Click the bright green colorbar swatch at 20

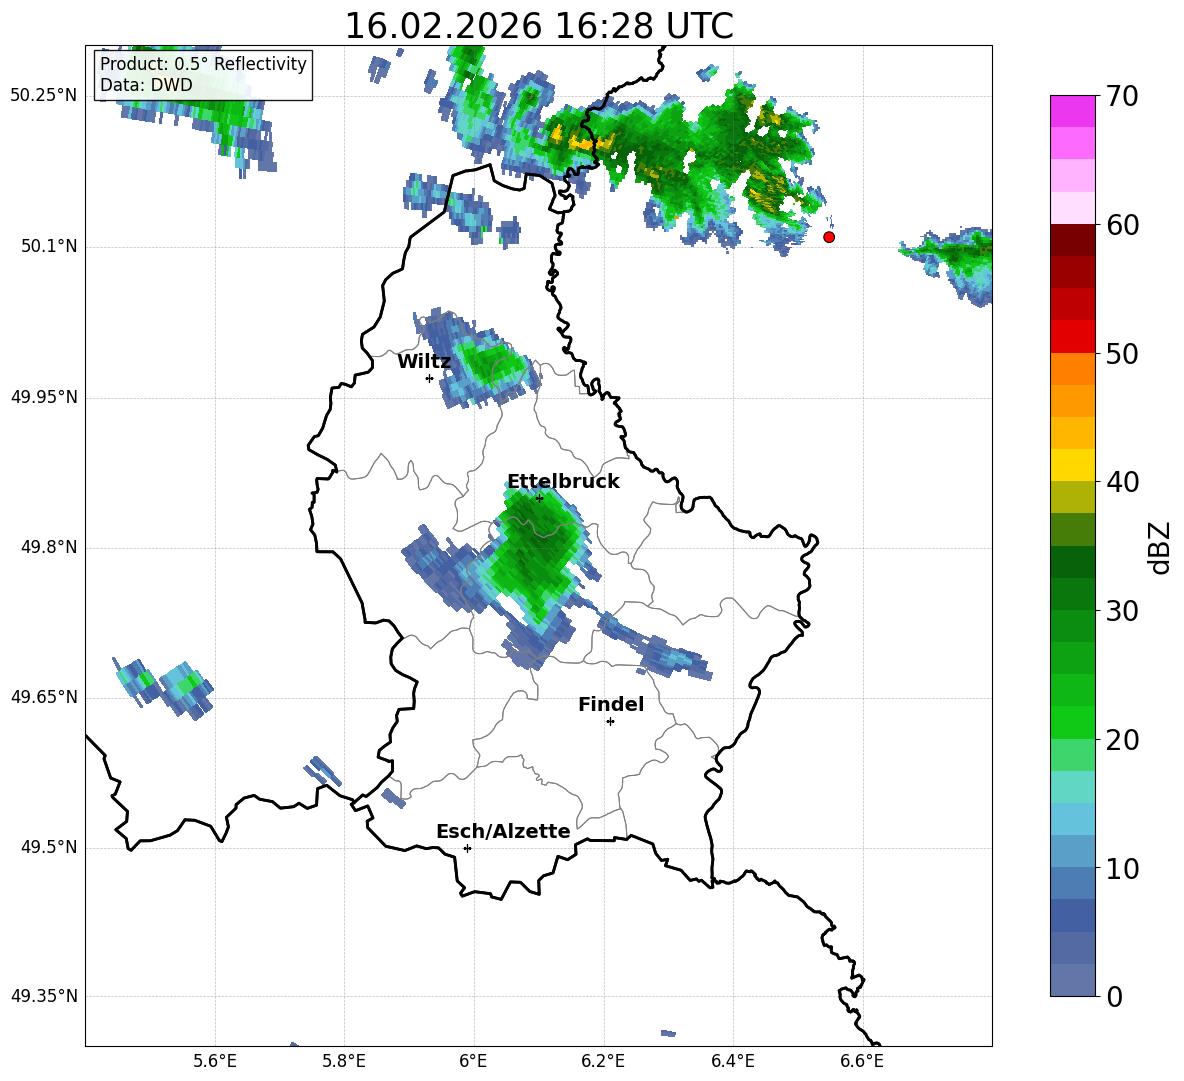pos(1072,722)
